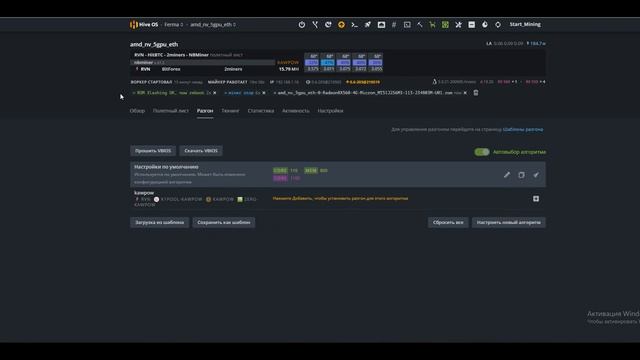Dismiss the Radeon RX560 rom file message
This screenshot has width=640, height=360.
pos(465,93)
